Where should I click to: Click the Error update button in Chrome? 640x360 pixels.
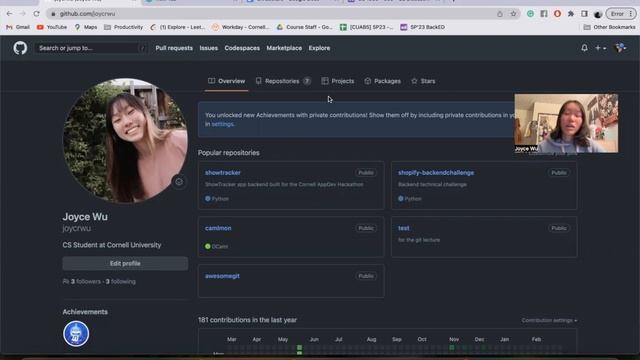tap(621, 13)
